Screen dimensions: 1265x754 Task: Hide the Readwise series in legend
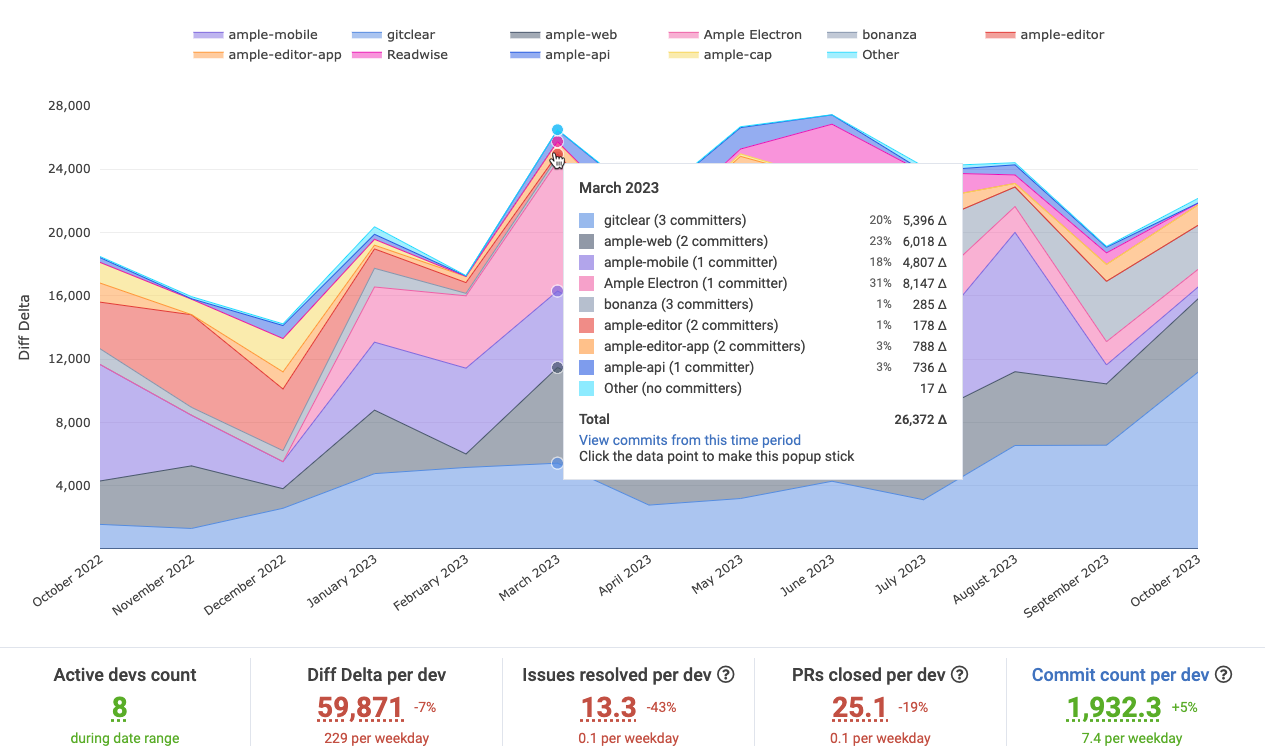(x=417, y=55)
